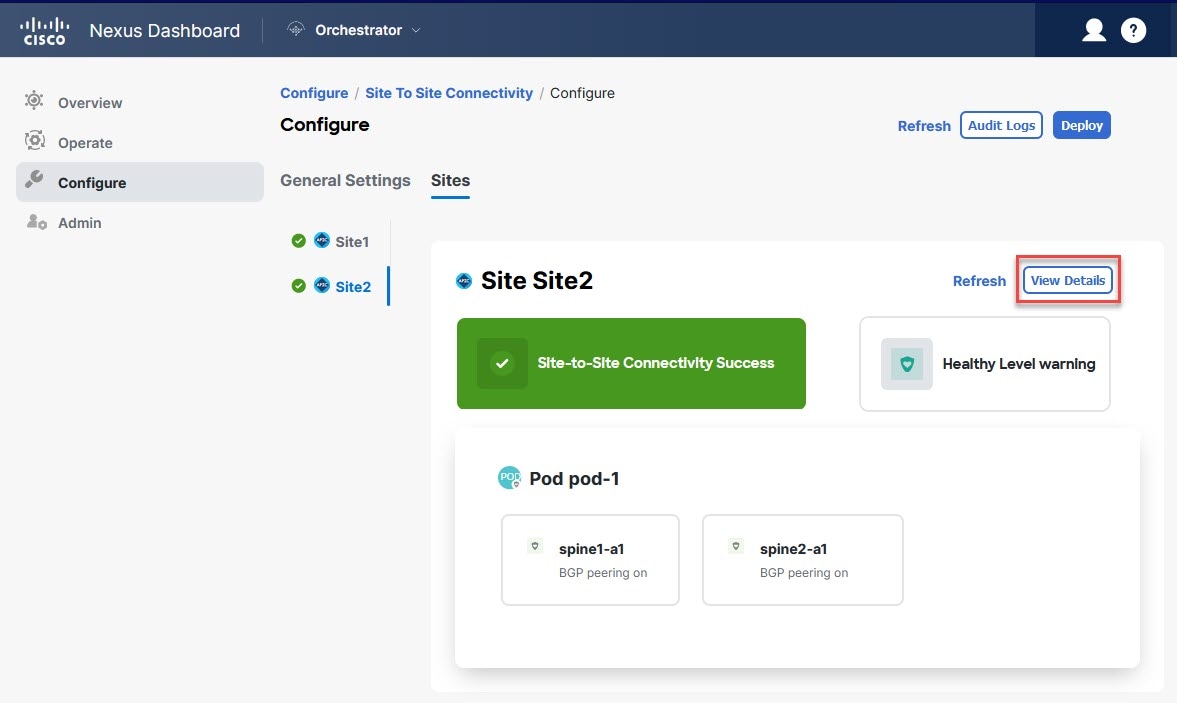Click the Operate sidebar icon
This screenshot has width=1177, height=703.
(x=35, y=140)
